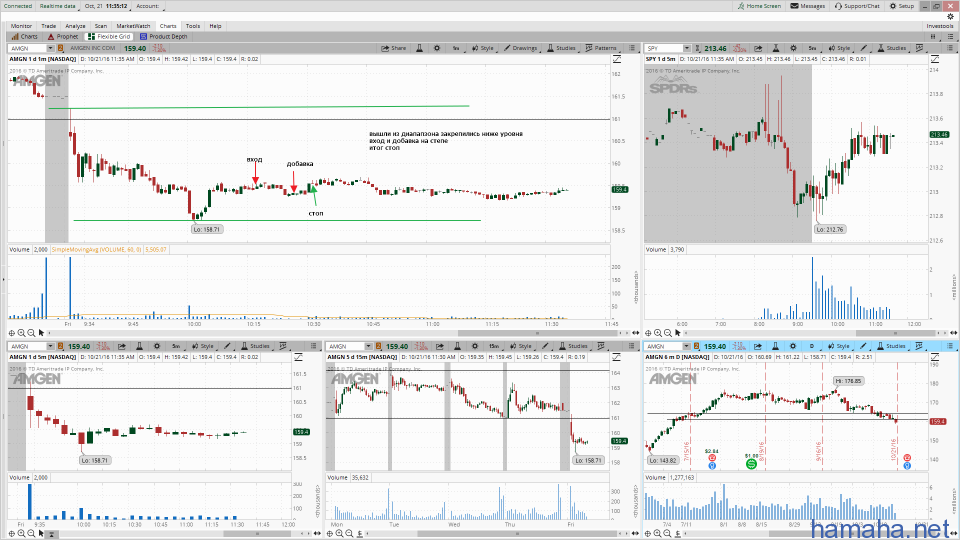Click the Connected status indicator

click(18, 6)
